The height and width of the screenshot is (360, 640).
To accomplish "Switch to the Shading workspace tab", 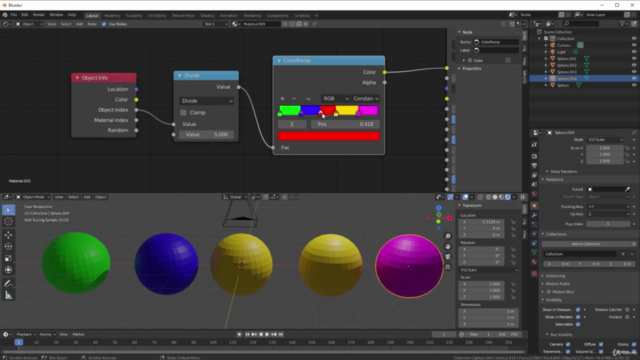I will pos(207,16).
